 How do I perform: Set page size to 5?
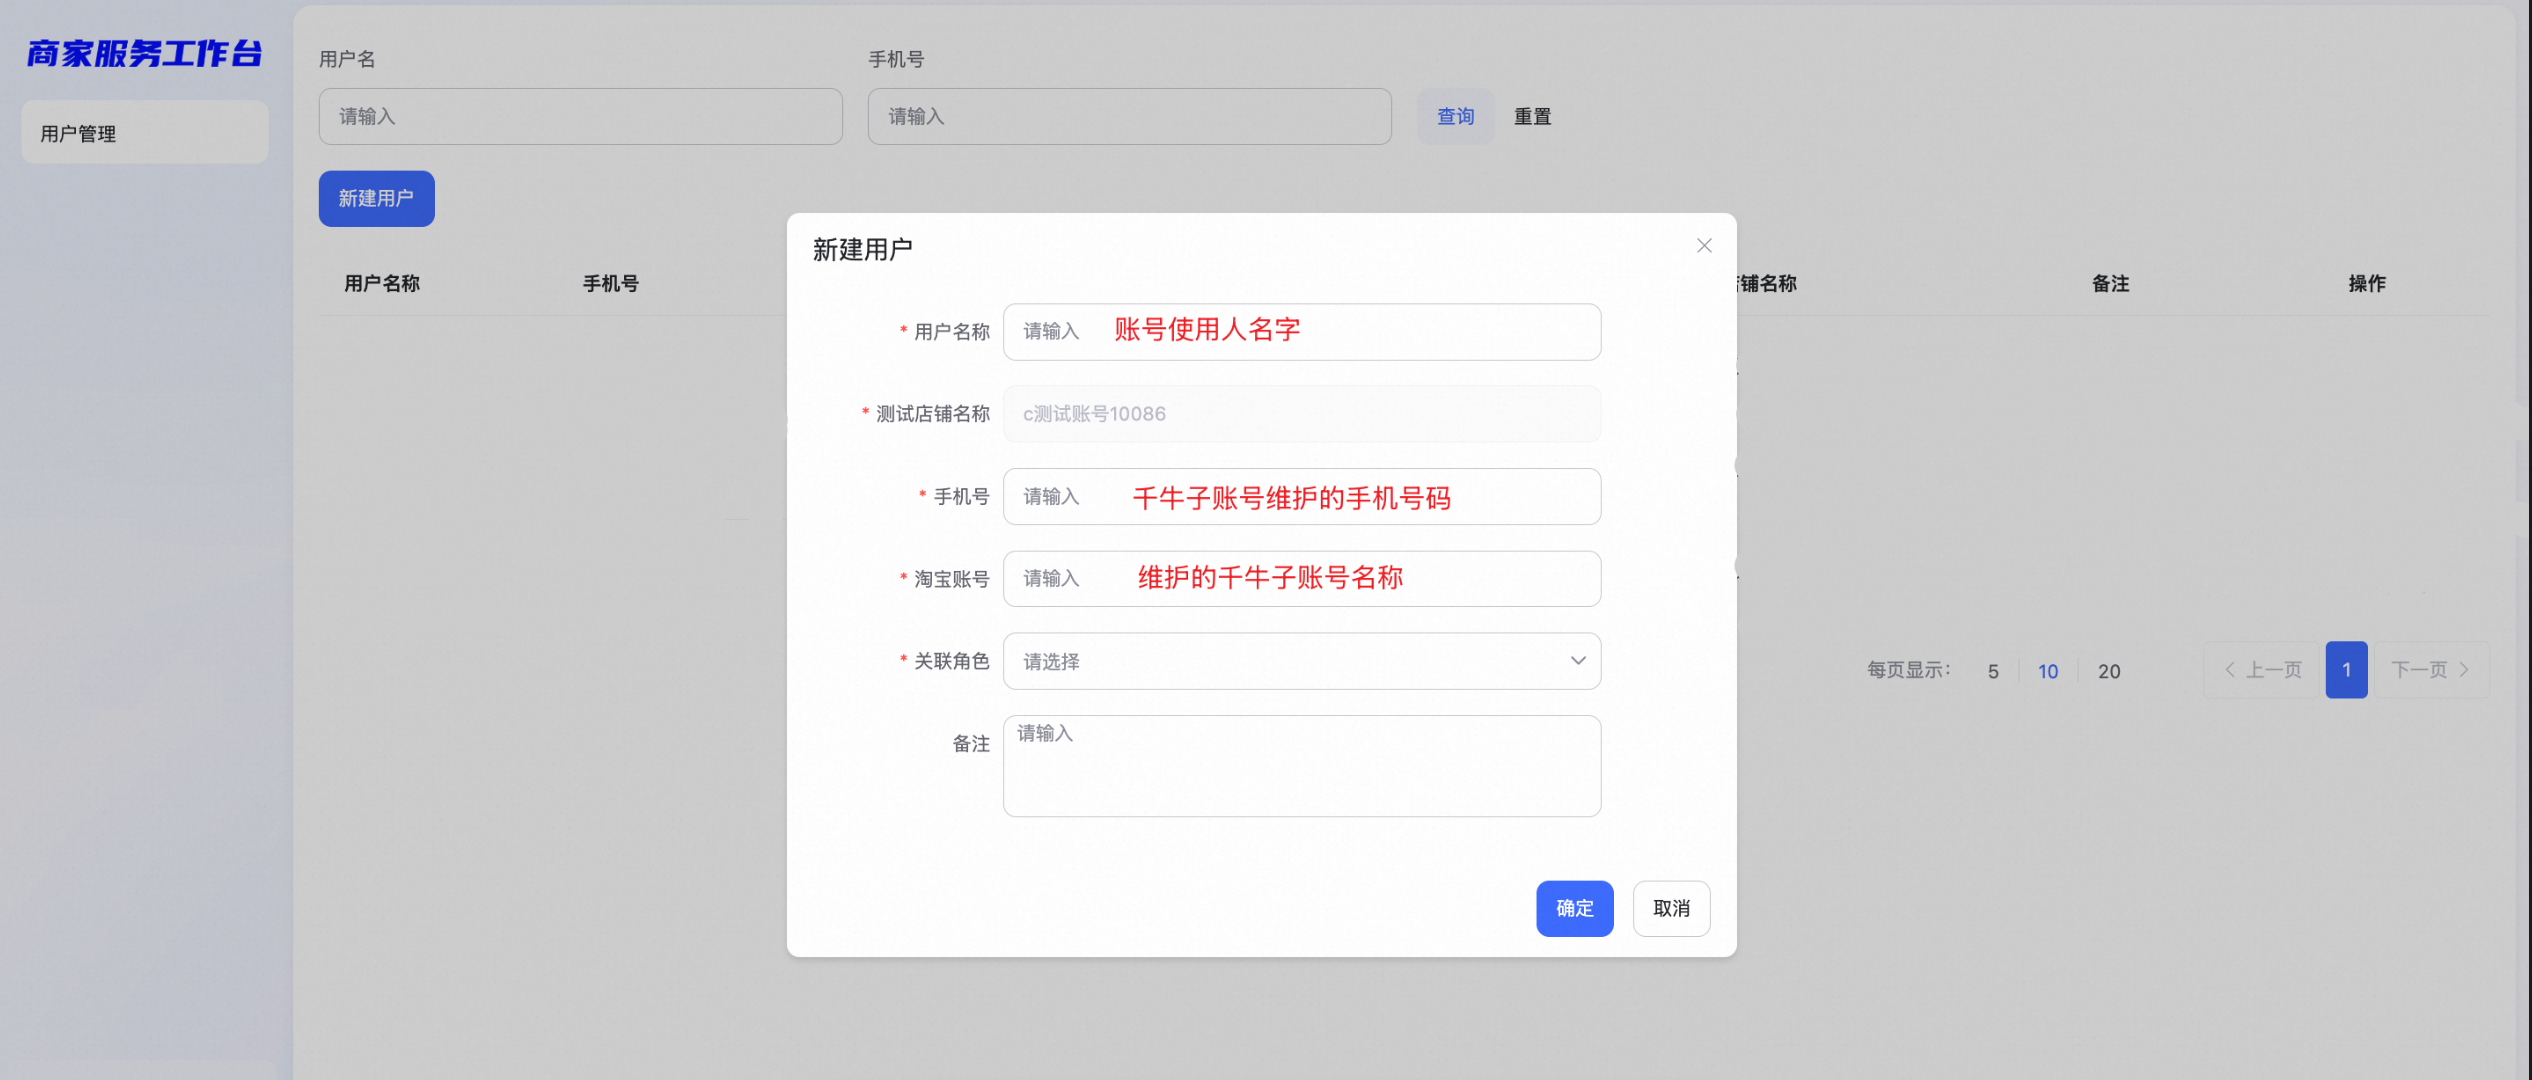point(1993,671)
